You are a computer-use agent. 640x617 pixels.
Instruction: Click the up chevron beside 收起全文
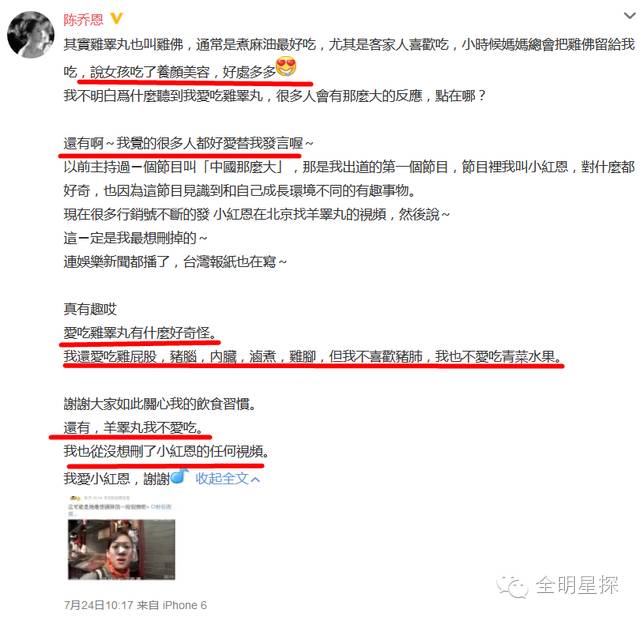tap(255, 479)
